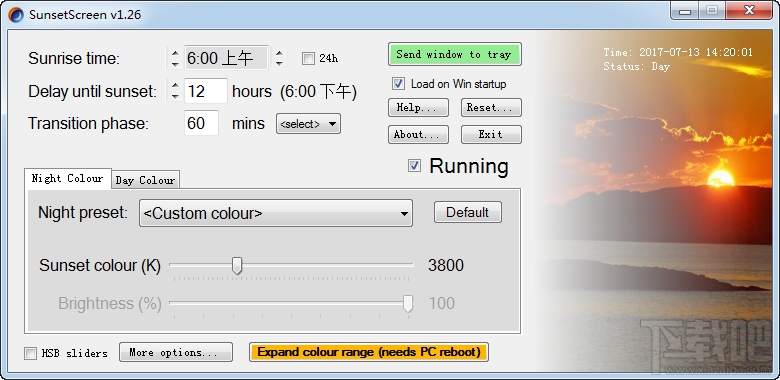Click Send window to tray button
The image size is (780, 380).
454,54
